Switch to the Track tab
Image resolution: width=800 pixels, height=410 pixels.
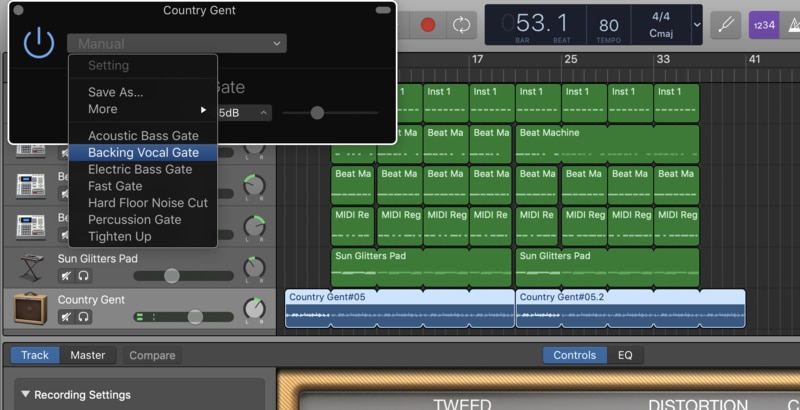click(x=35, y=355)
